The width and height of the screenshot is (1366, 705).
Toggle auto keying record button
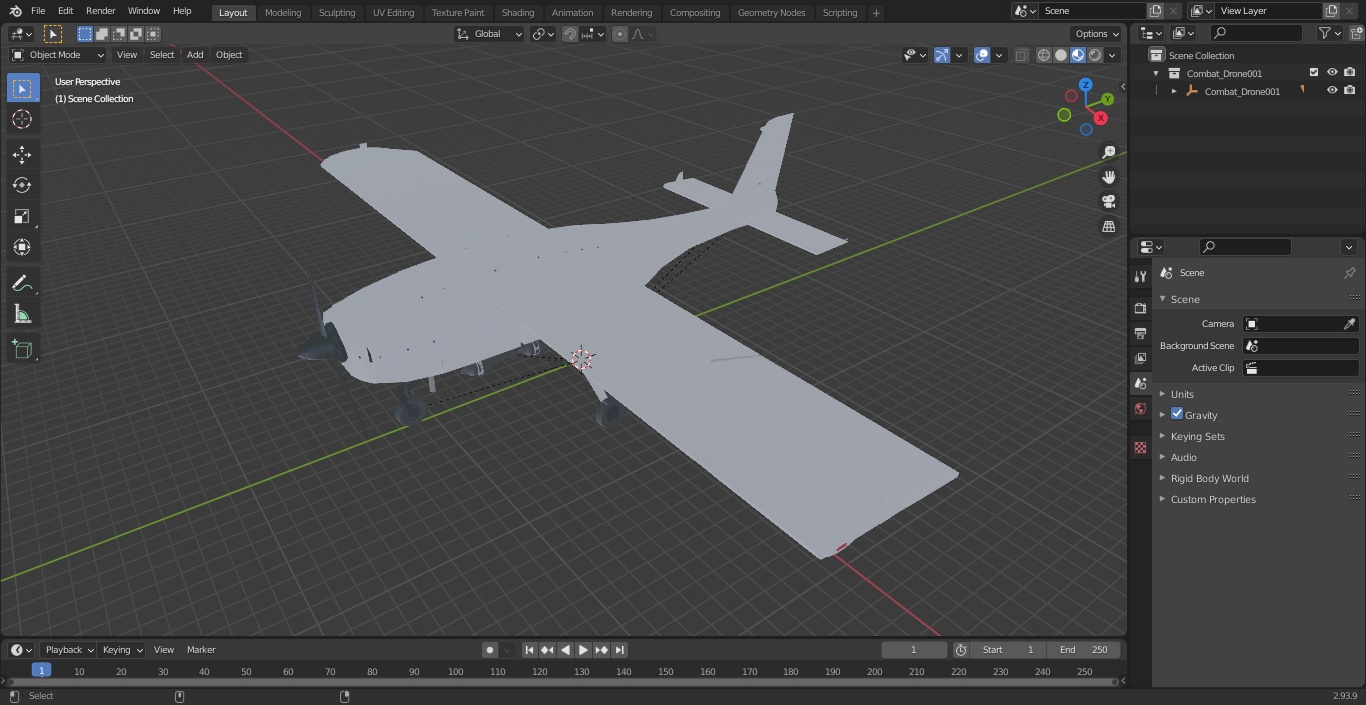(490, 650)
